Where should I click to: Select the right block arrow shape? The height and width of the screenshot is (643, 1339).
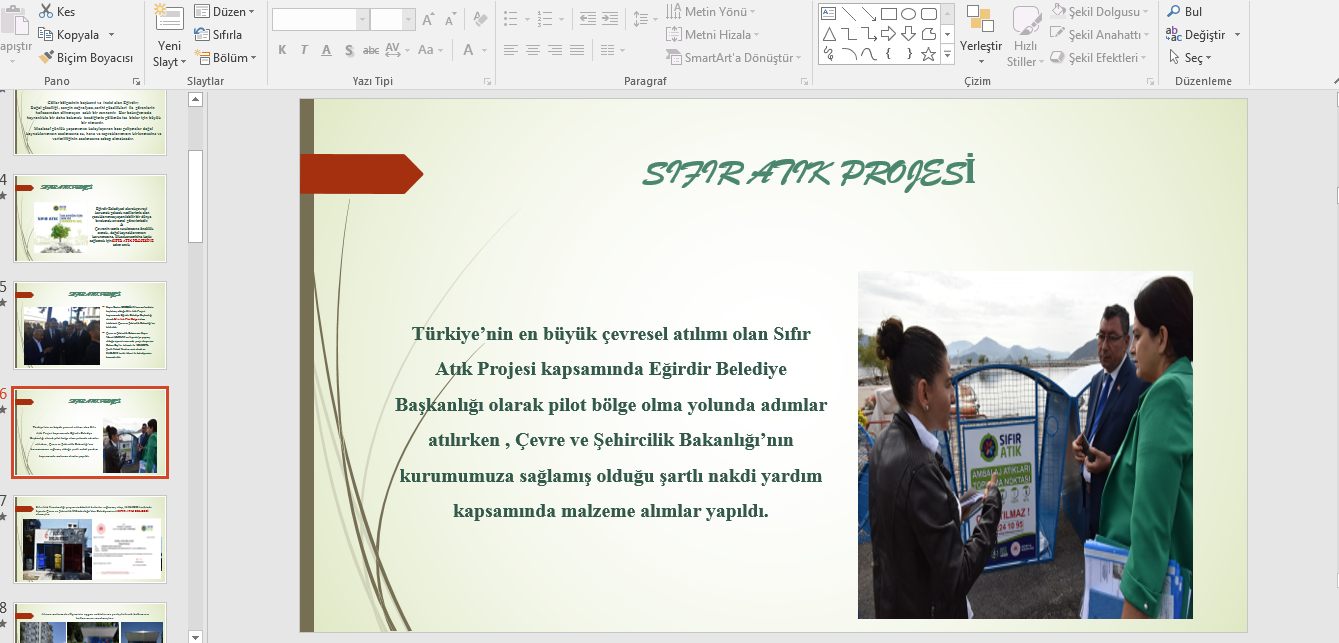click(x=888, y=34)
